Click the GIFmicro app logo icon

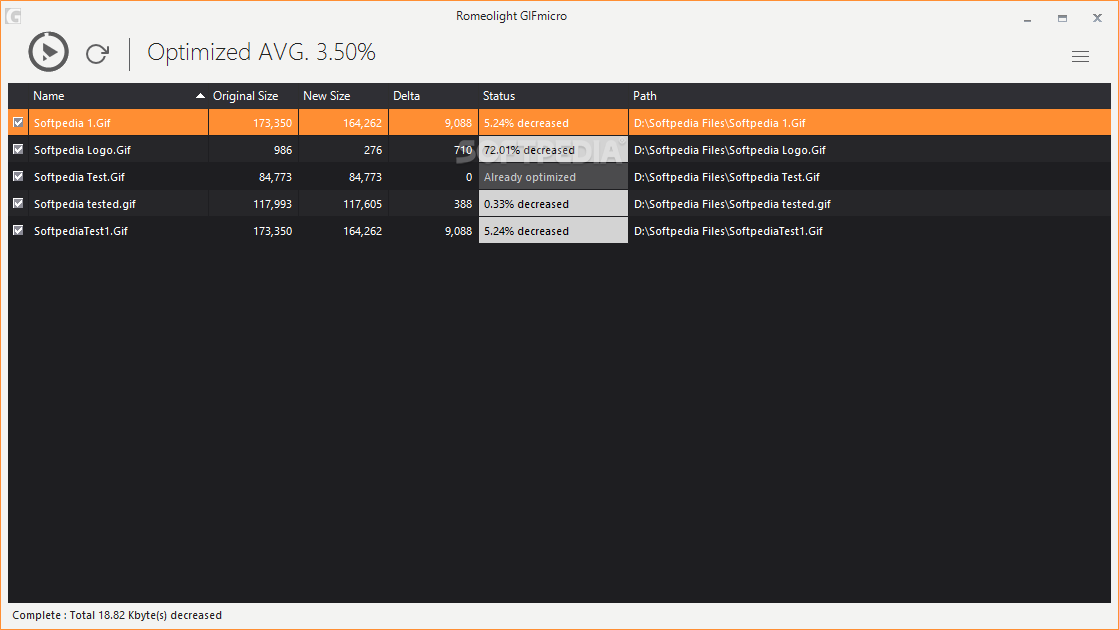pyautogui.click(x=13, y=16)
